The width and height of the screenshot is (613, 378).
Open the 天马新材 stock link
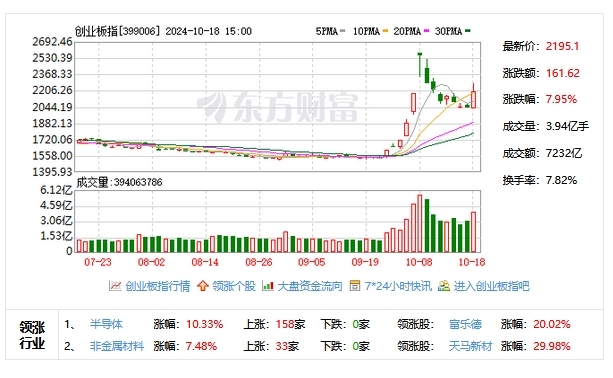pos(470,346)
